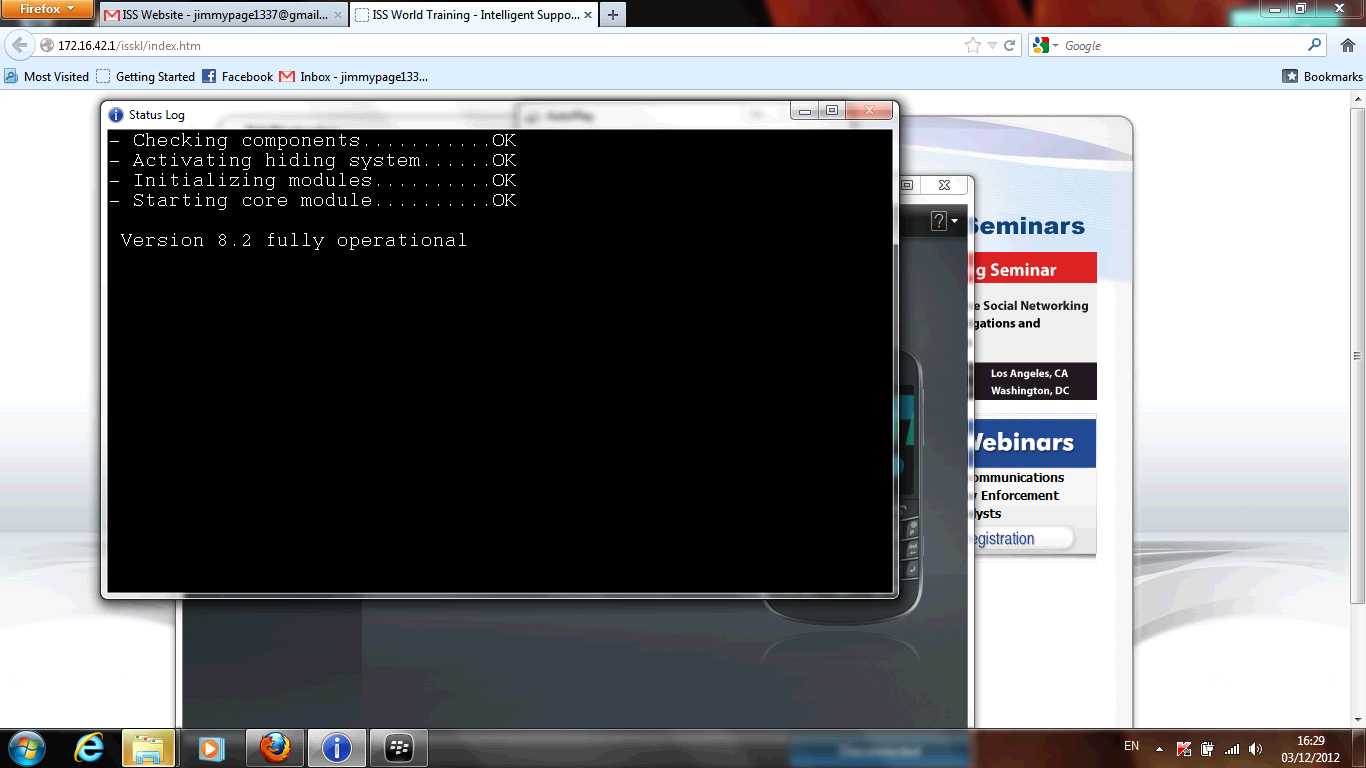The width and height of the screenshot is (1366, 768).
Task: Switch to Status Log taskbar button
Action: pyautogui.click(x=337, y=747)
